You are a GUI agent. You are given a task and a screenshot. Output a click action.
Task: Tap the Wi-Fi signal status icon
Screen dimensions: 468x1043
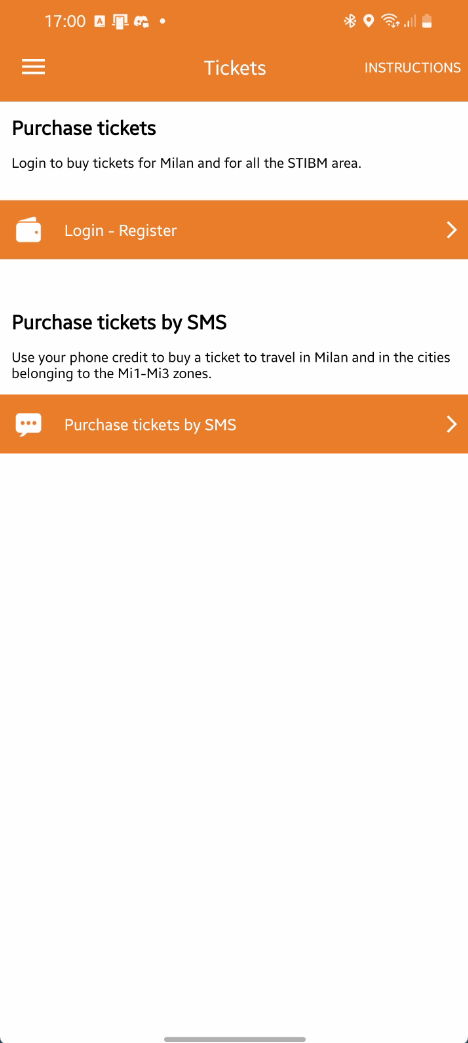pyautogui.click(x=390, y=21)
